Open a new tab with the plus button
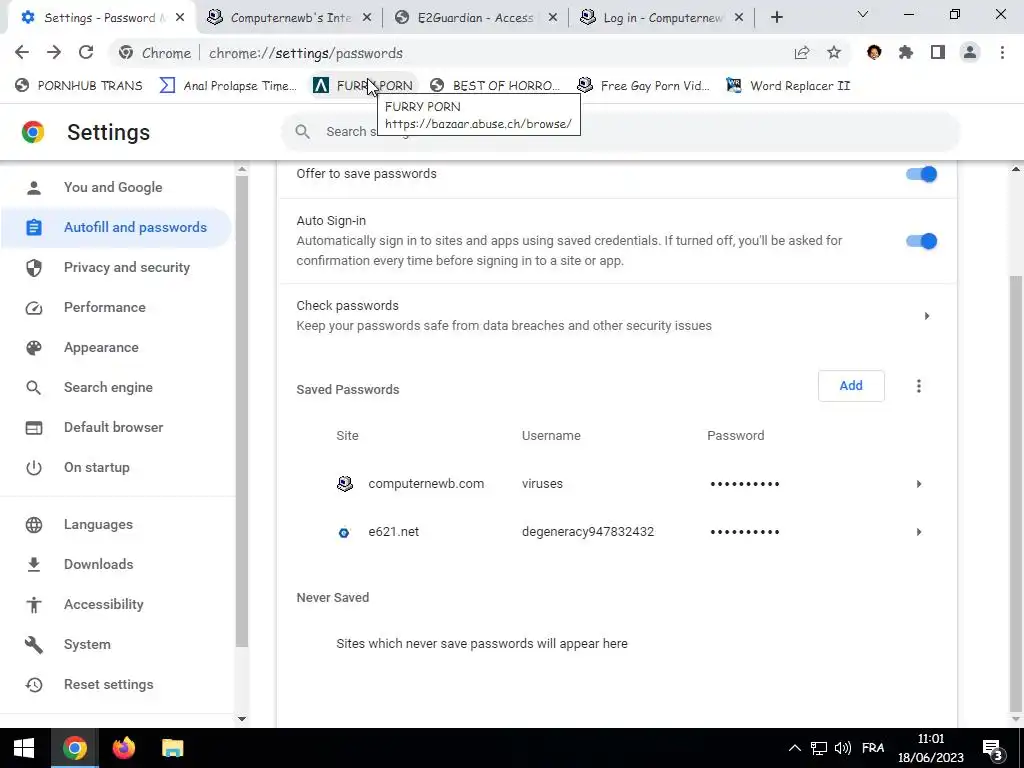 point(776,18)
